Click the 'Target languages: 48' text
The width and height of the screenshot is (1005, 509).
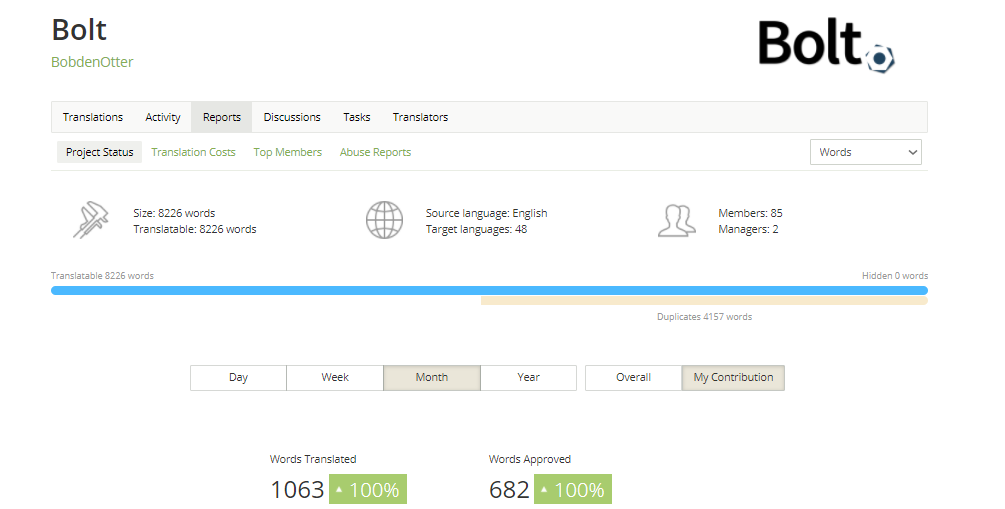click(476, 229)
